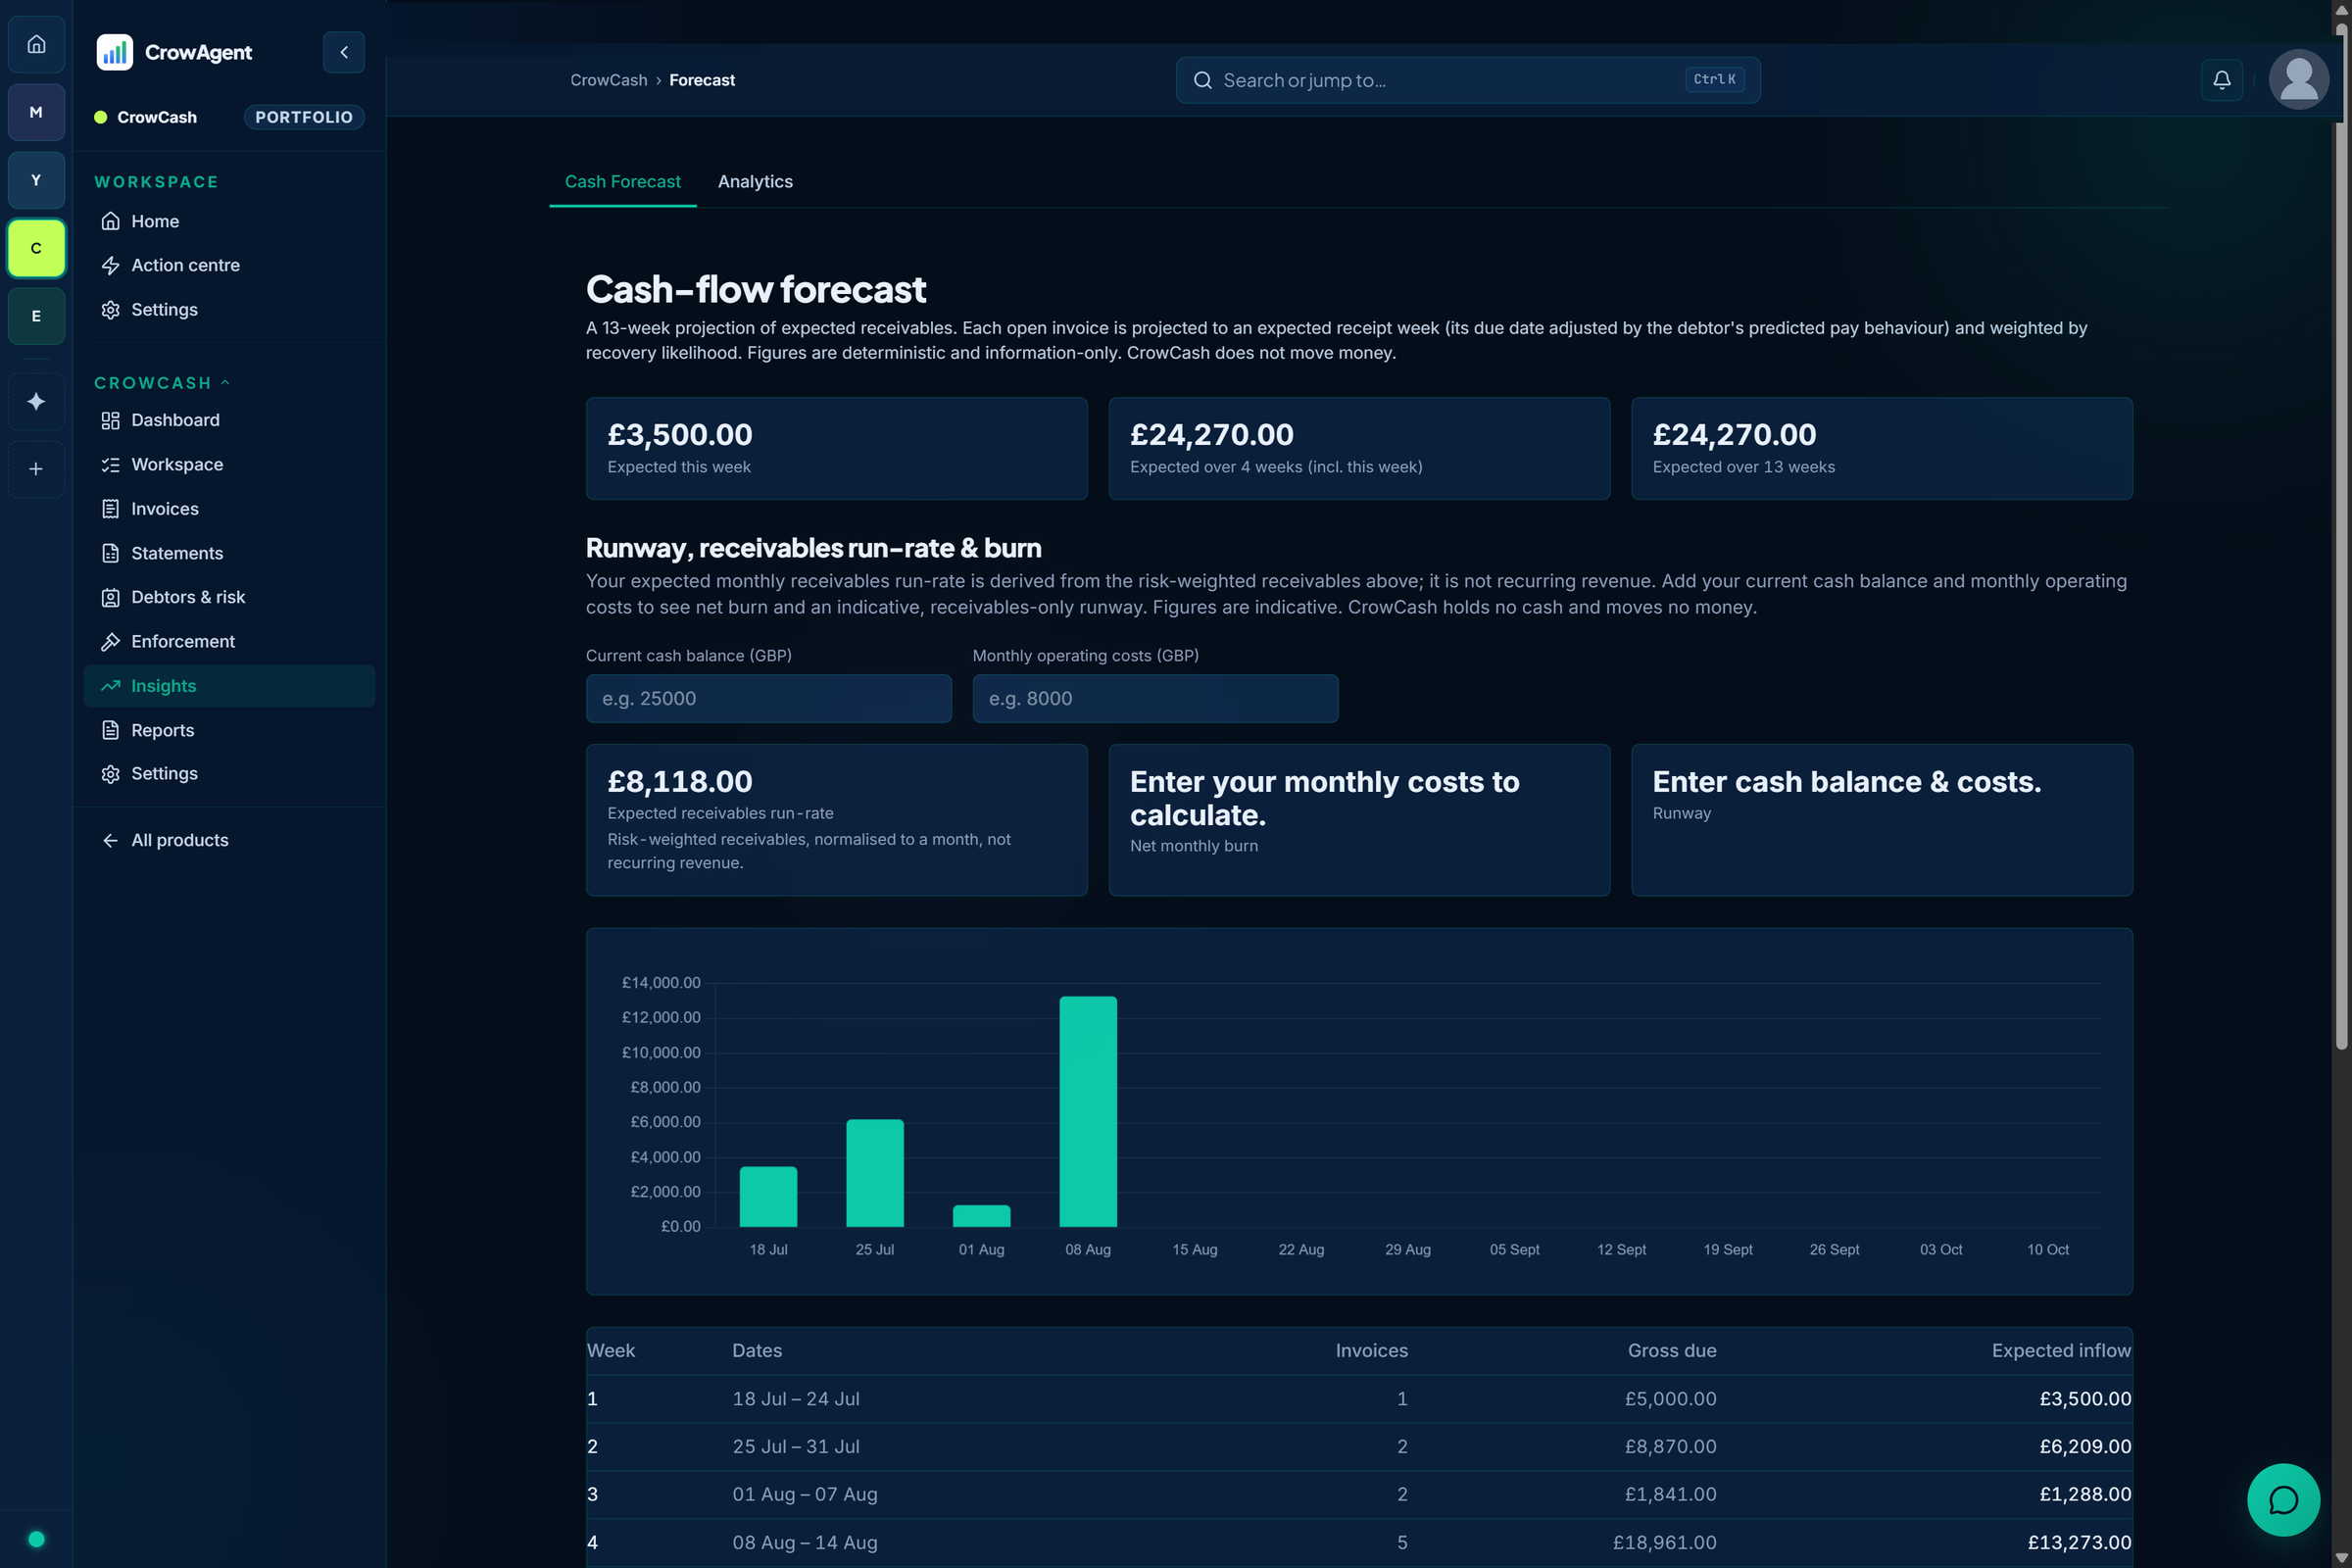Click the 08 Aug chart bar
The height and width of the screenshot is (1568, 2352).
[x=1088, y=1112]
